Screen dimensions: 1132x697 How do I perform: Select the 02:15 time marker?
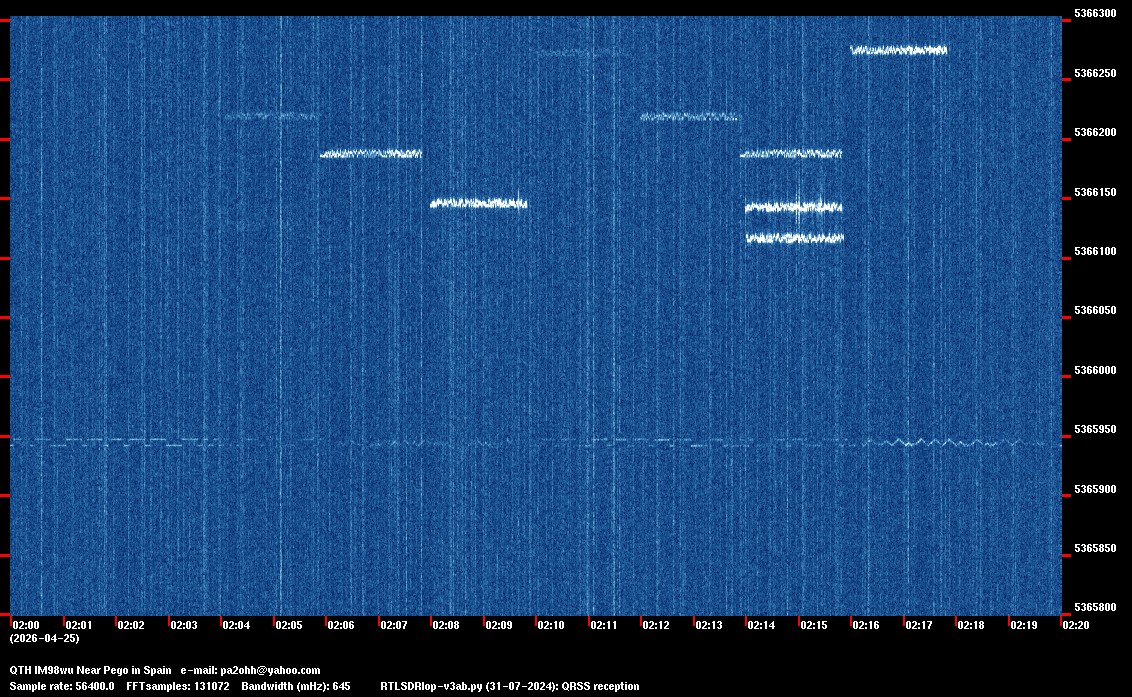[814, 625]
